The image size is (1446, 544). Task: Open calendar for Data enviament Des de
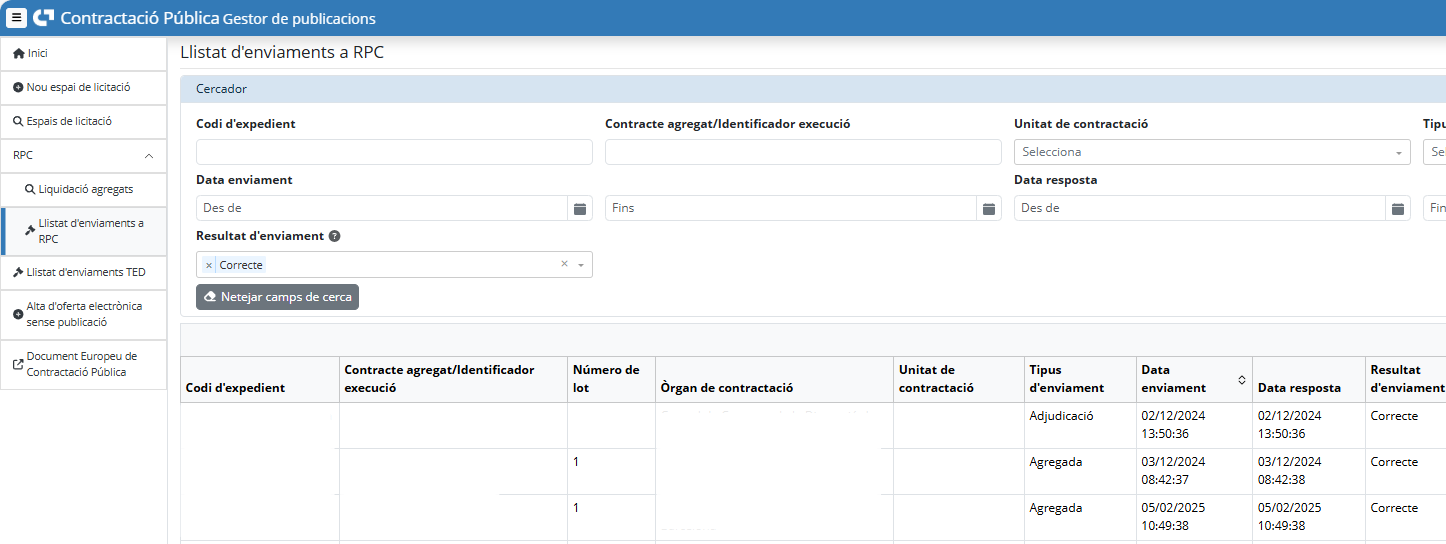pyautogui.click(x=580, y=208)
